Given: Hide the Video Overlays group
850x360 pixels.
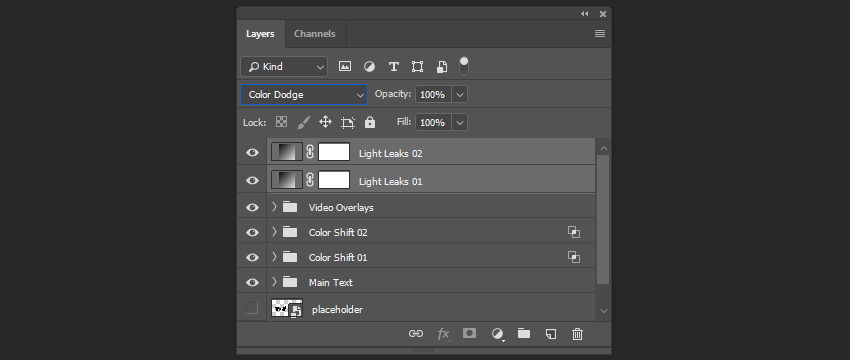Looking at the screenshot, I should coord(252,208).
